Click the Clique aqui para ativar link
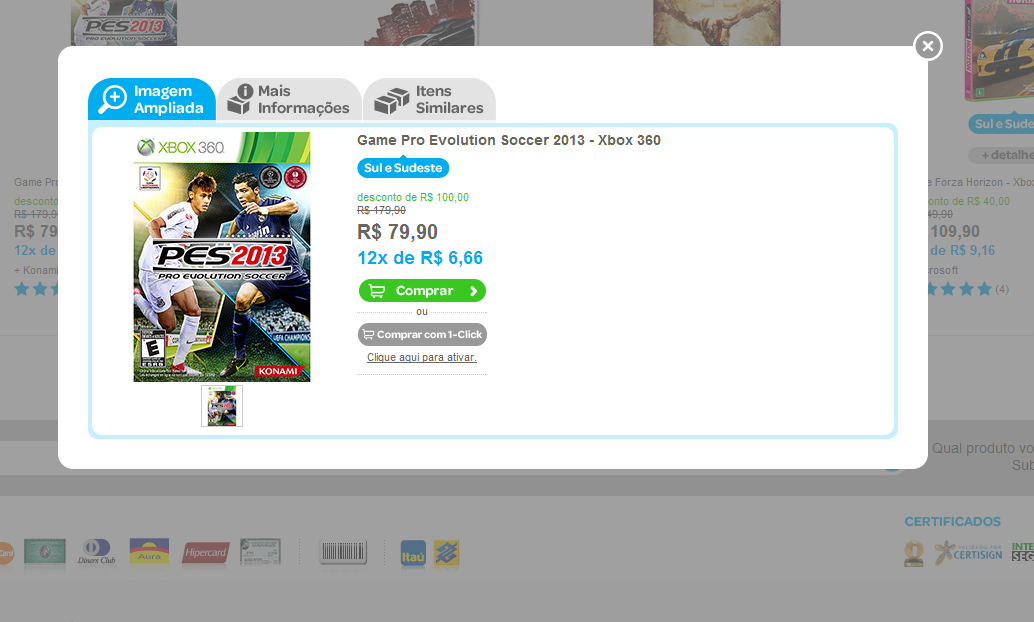1034x622 pixels. click(x=422, y=358)
